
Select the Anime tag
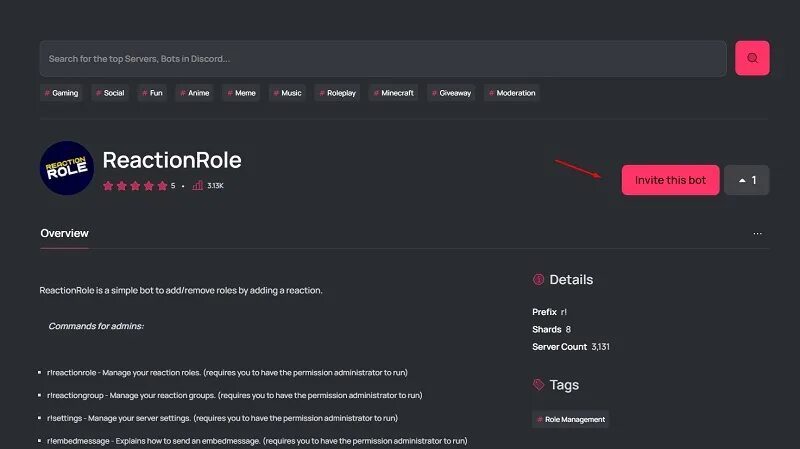tap(194, 93)
